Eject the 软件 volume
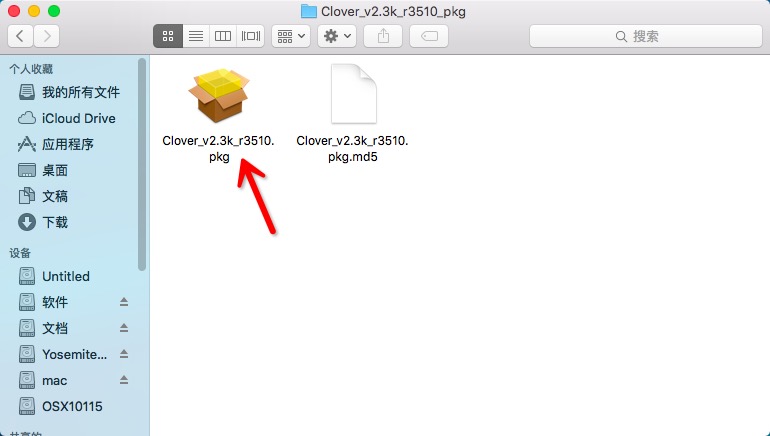The image size is (770, 436). [124, 302]
